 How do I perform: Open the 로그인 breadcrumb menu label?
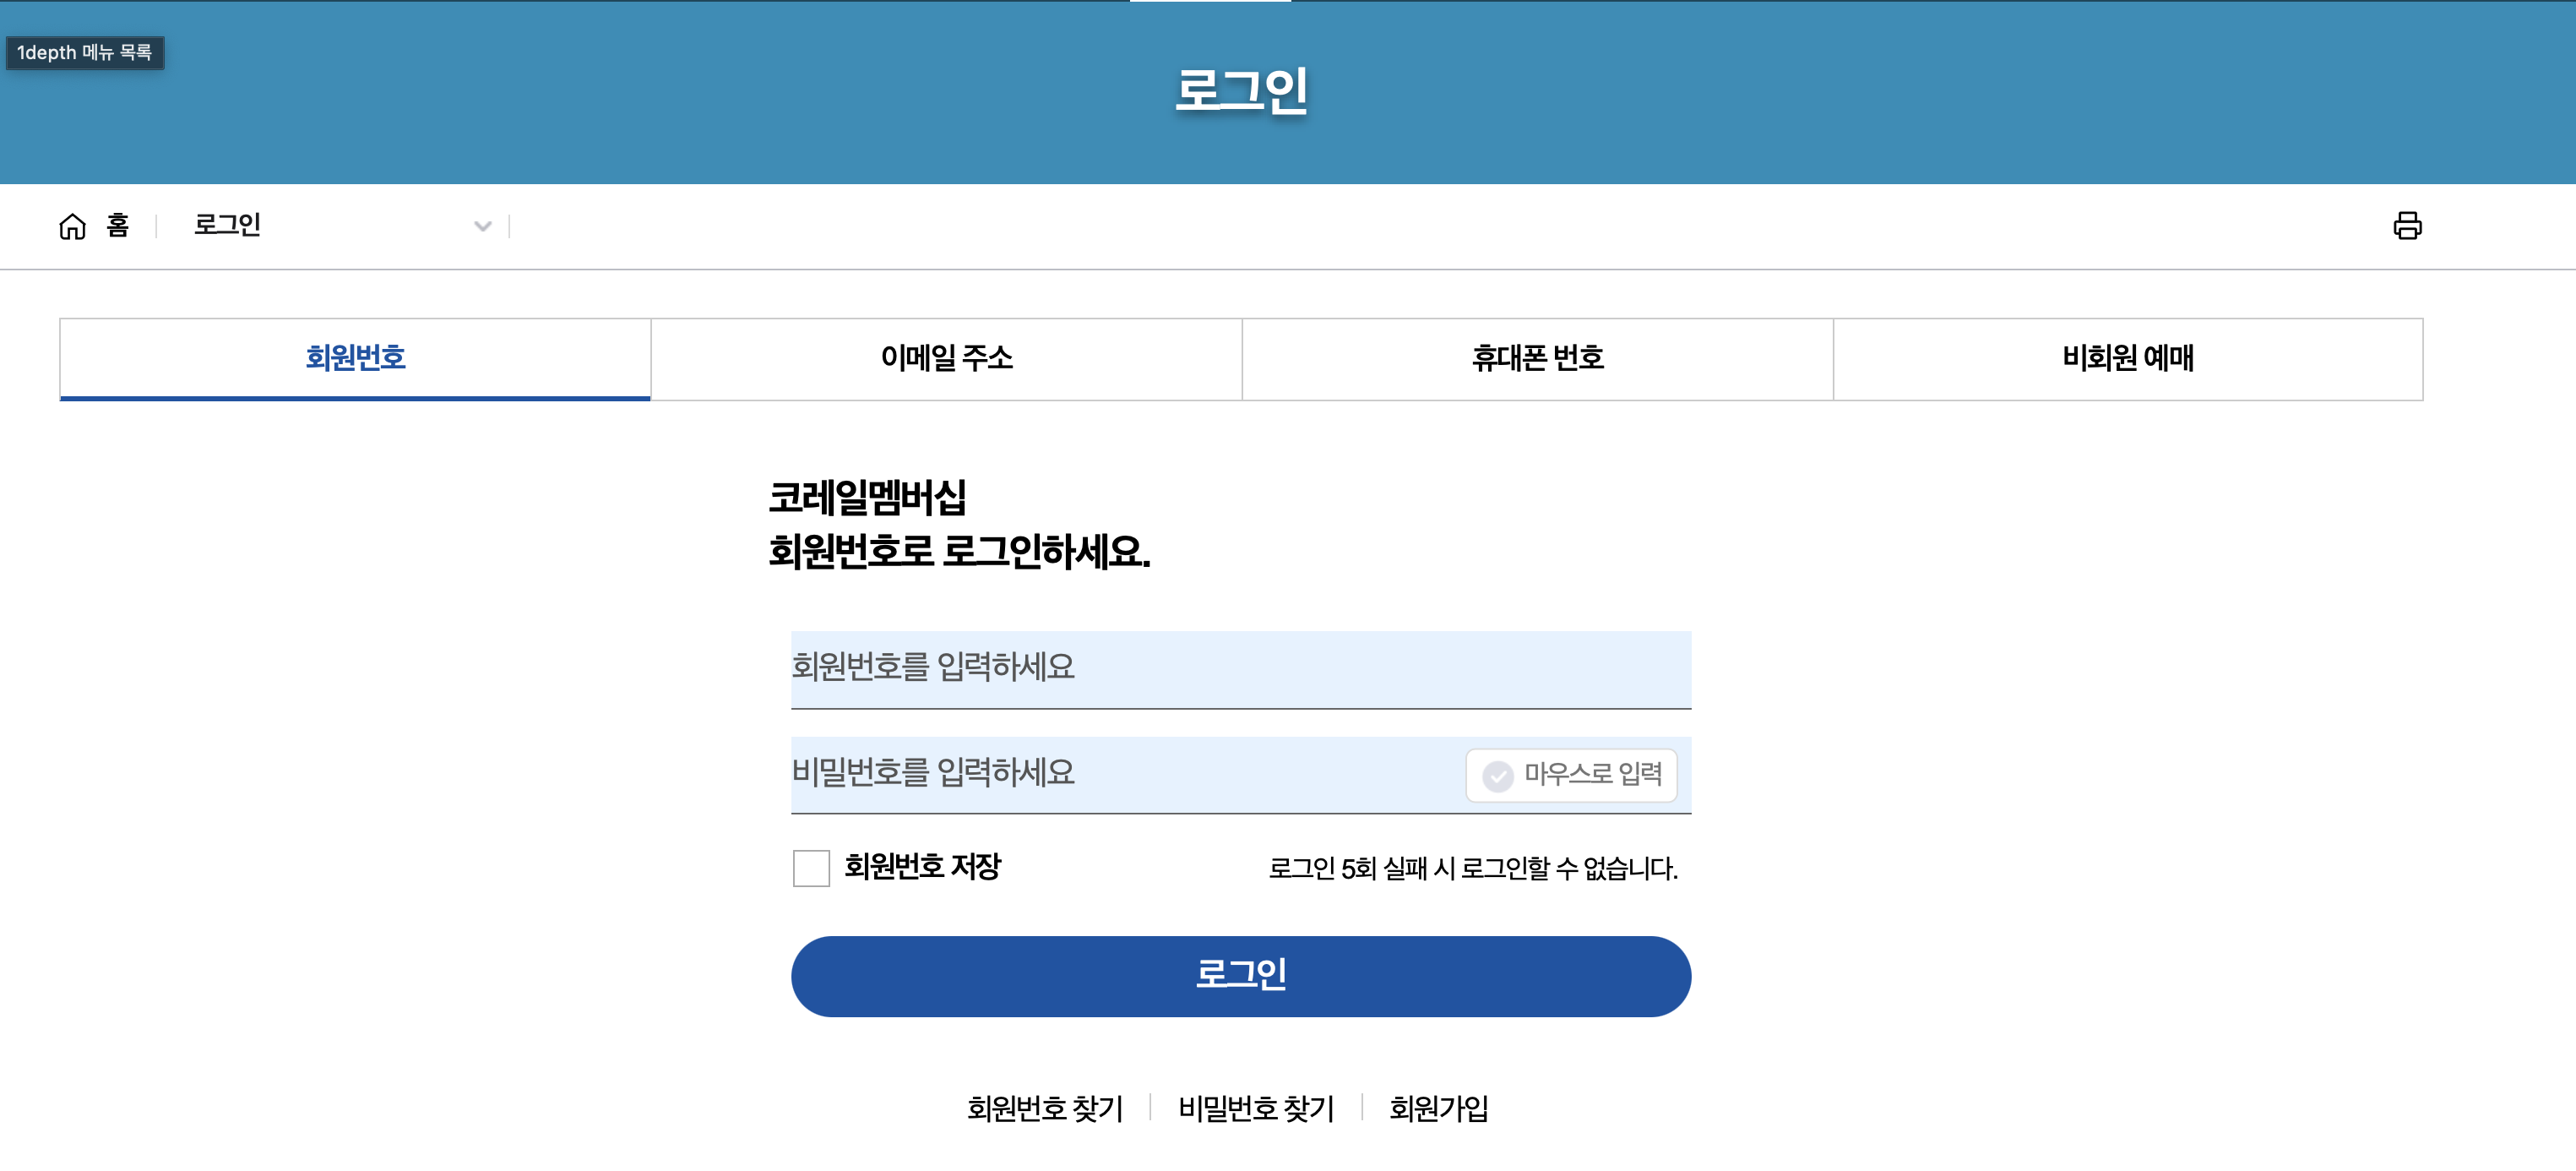[227, 225]
